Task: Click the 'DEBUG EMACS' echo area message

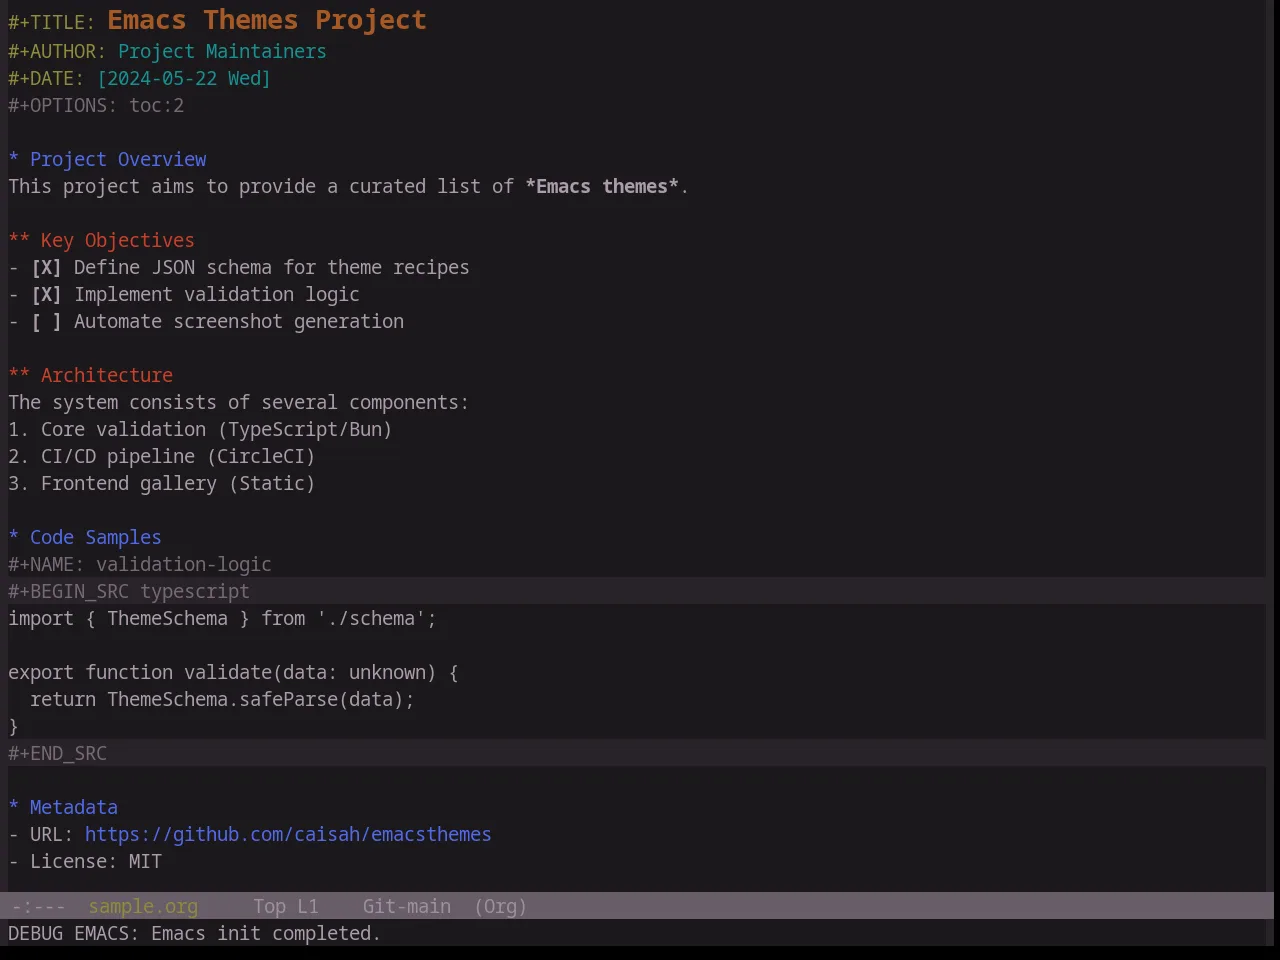Action: tap(194, 933)
